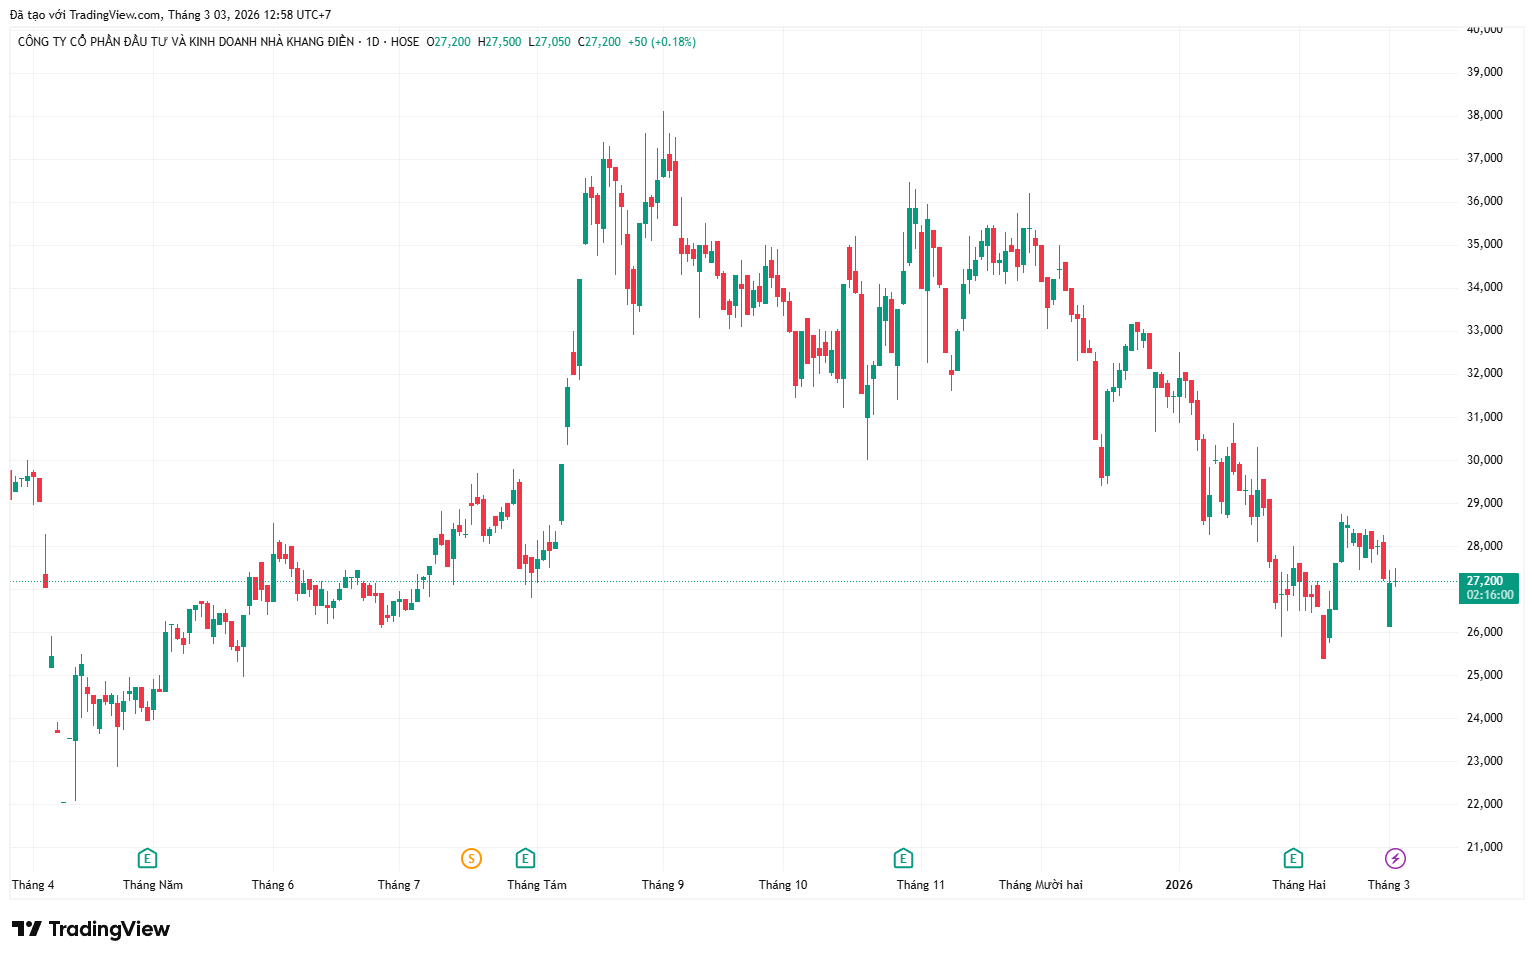Select the earnings marker above Tháng 11
Viewport: 1534px width, 959px height.
[x=903, y=858]
